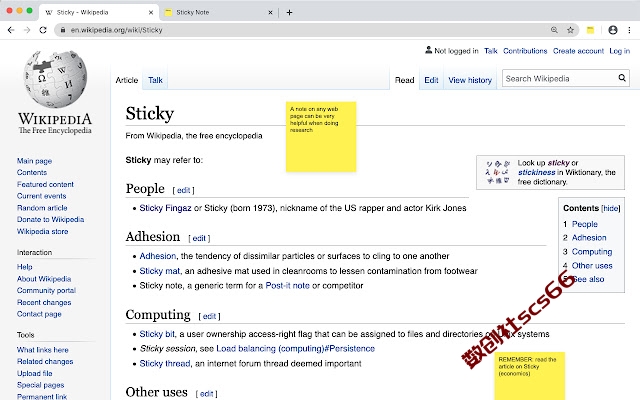
Task: Open sidebar Contents link
Action: [32, 172]
